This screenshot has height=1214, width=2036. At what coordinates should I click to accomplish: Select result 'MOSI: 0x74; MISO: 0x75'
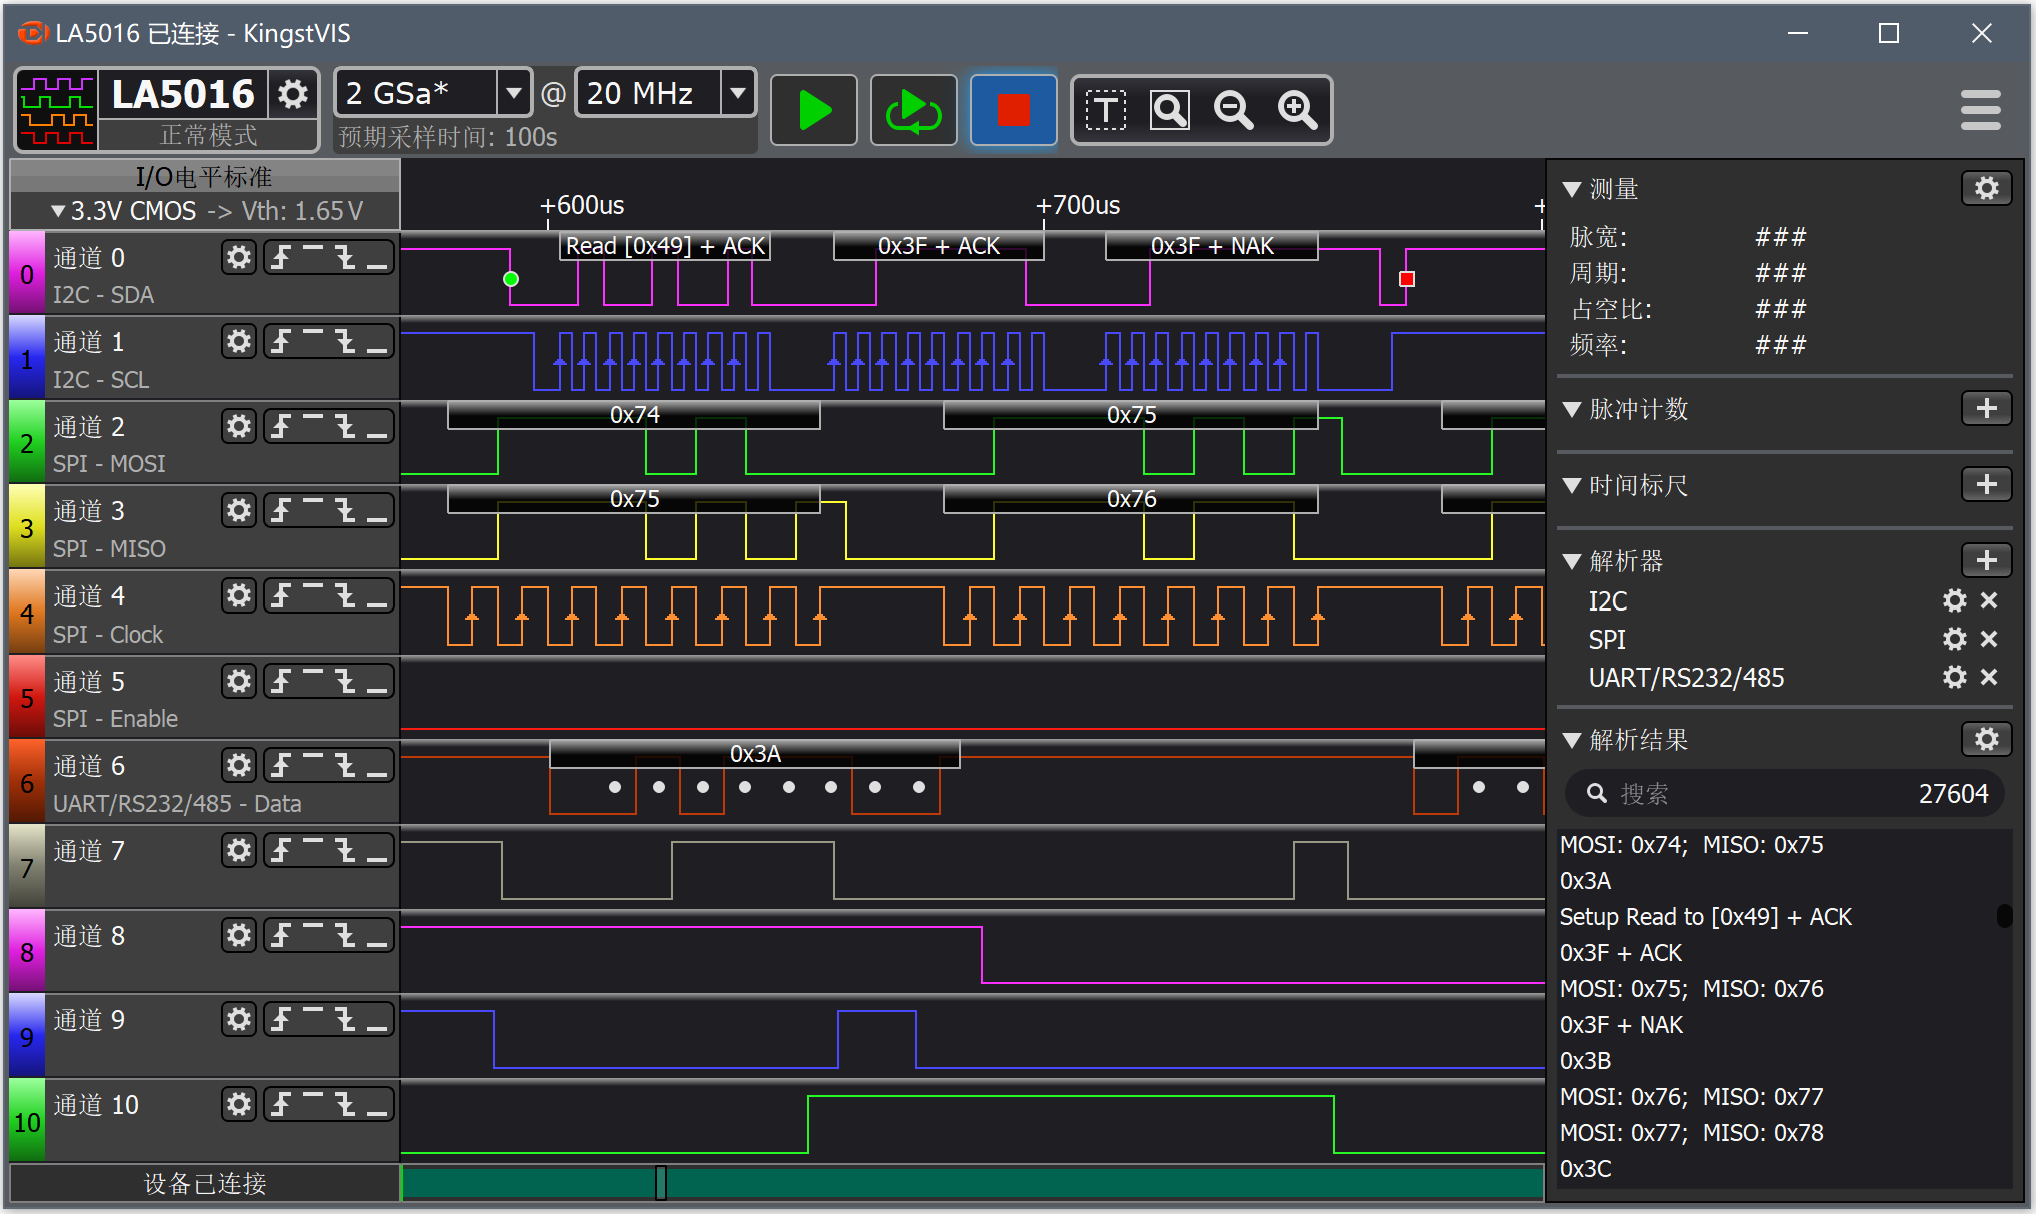point(1692,845)
